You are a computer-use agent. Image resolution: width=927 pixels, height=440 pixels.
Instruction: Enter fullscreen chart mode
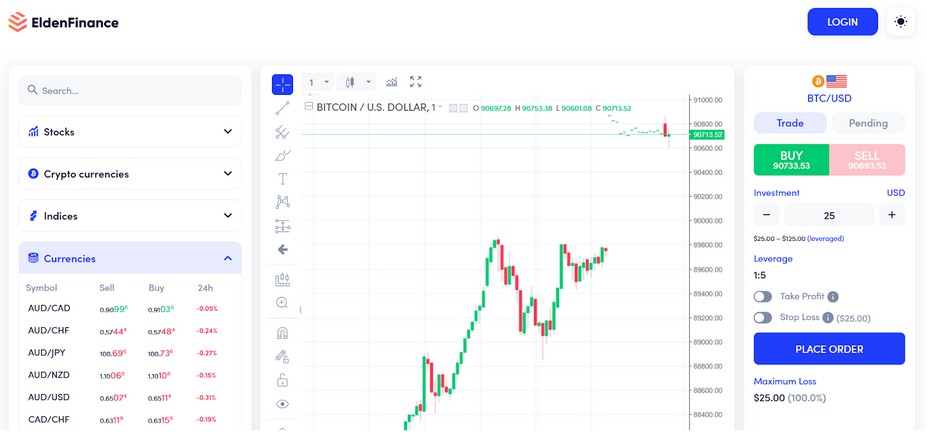coord(416,82)
